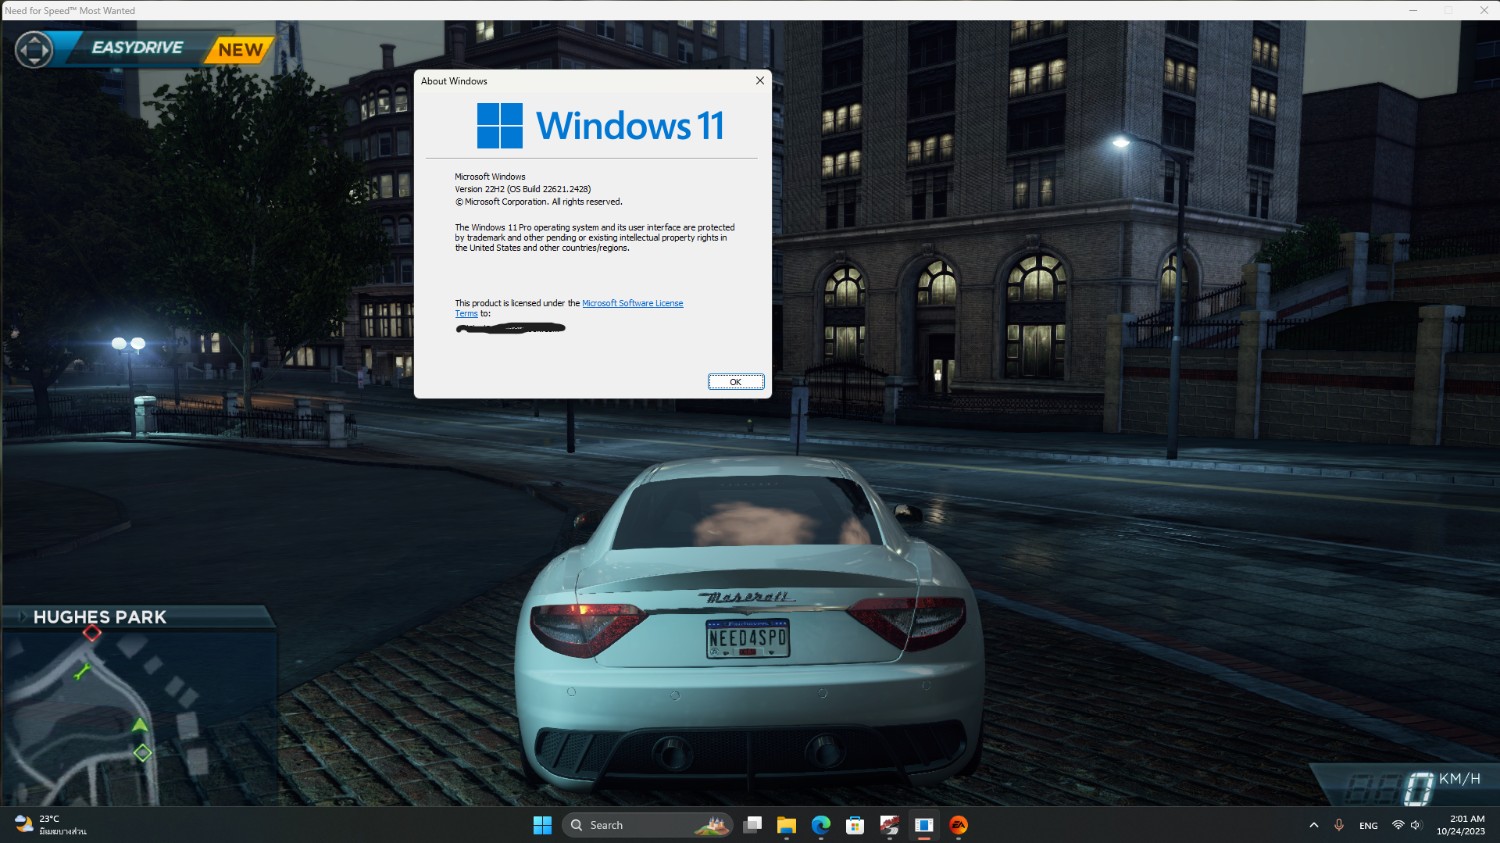1500x843 pixels.
Task: Click the microphone tray icon
Action: point(1339,825)
